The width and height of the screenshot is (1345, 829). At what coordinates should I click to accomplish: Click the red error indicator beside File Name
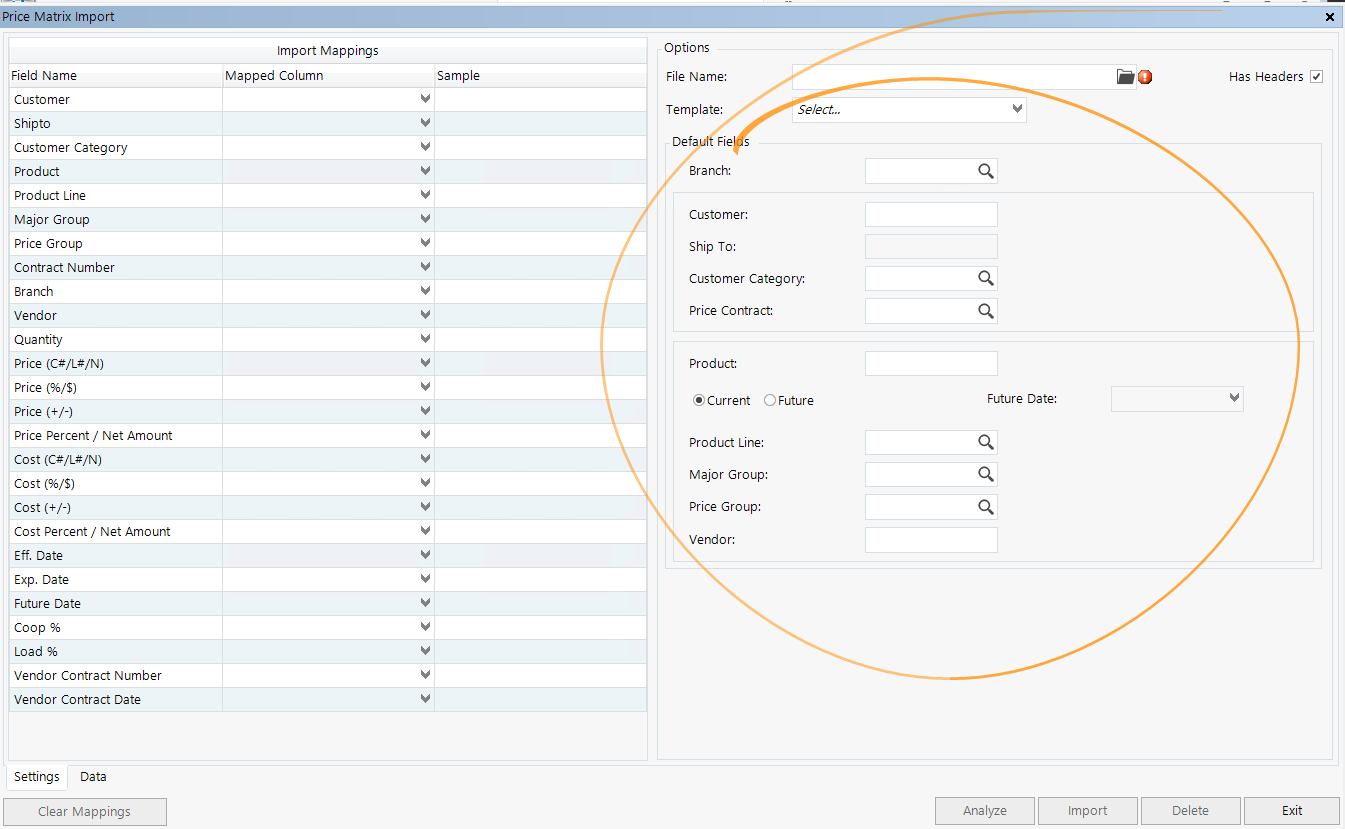(1145, 76)
